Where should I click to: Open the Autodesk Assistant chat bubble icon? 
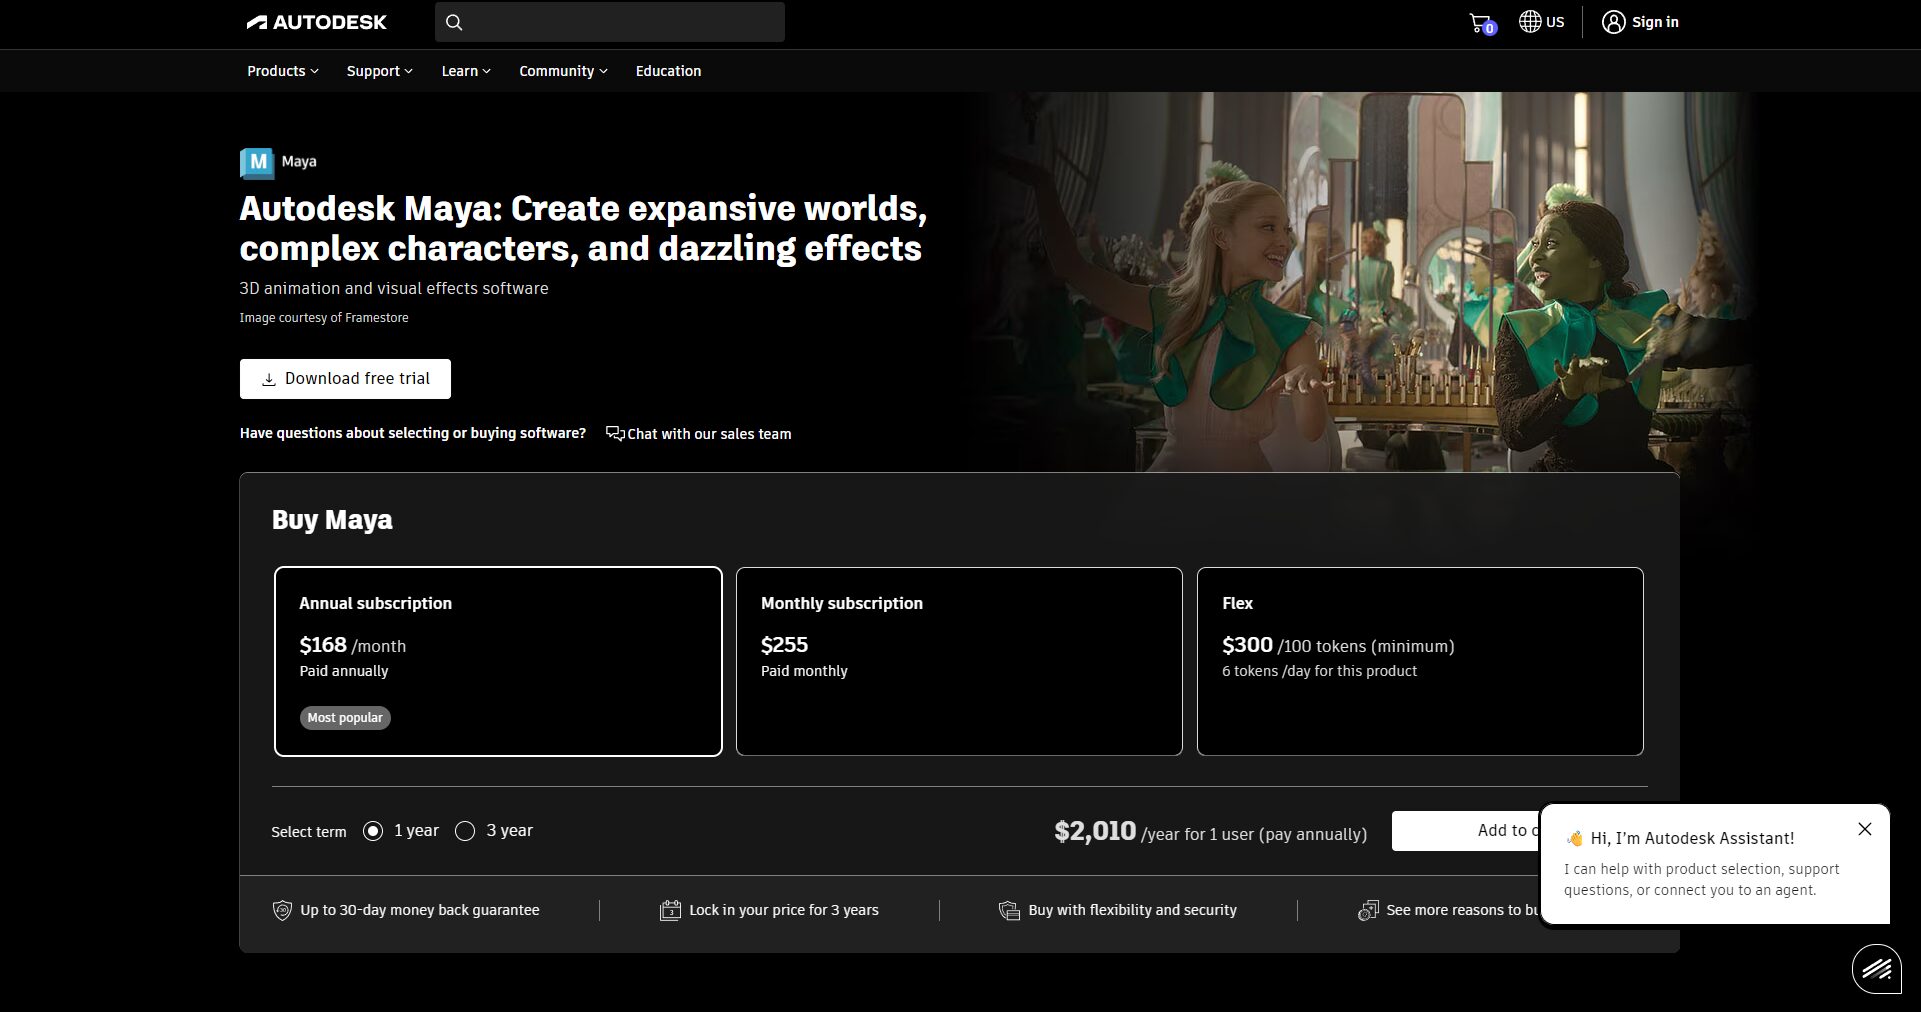[x=1876, y=968]
